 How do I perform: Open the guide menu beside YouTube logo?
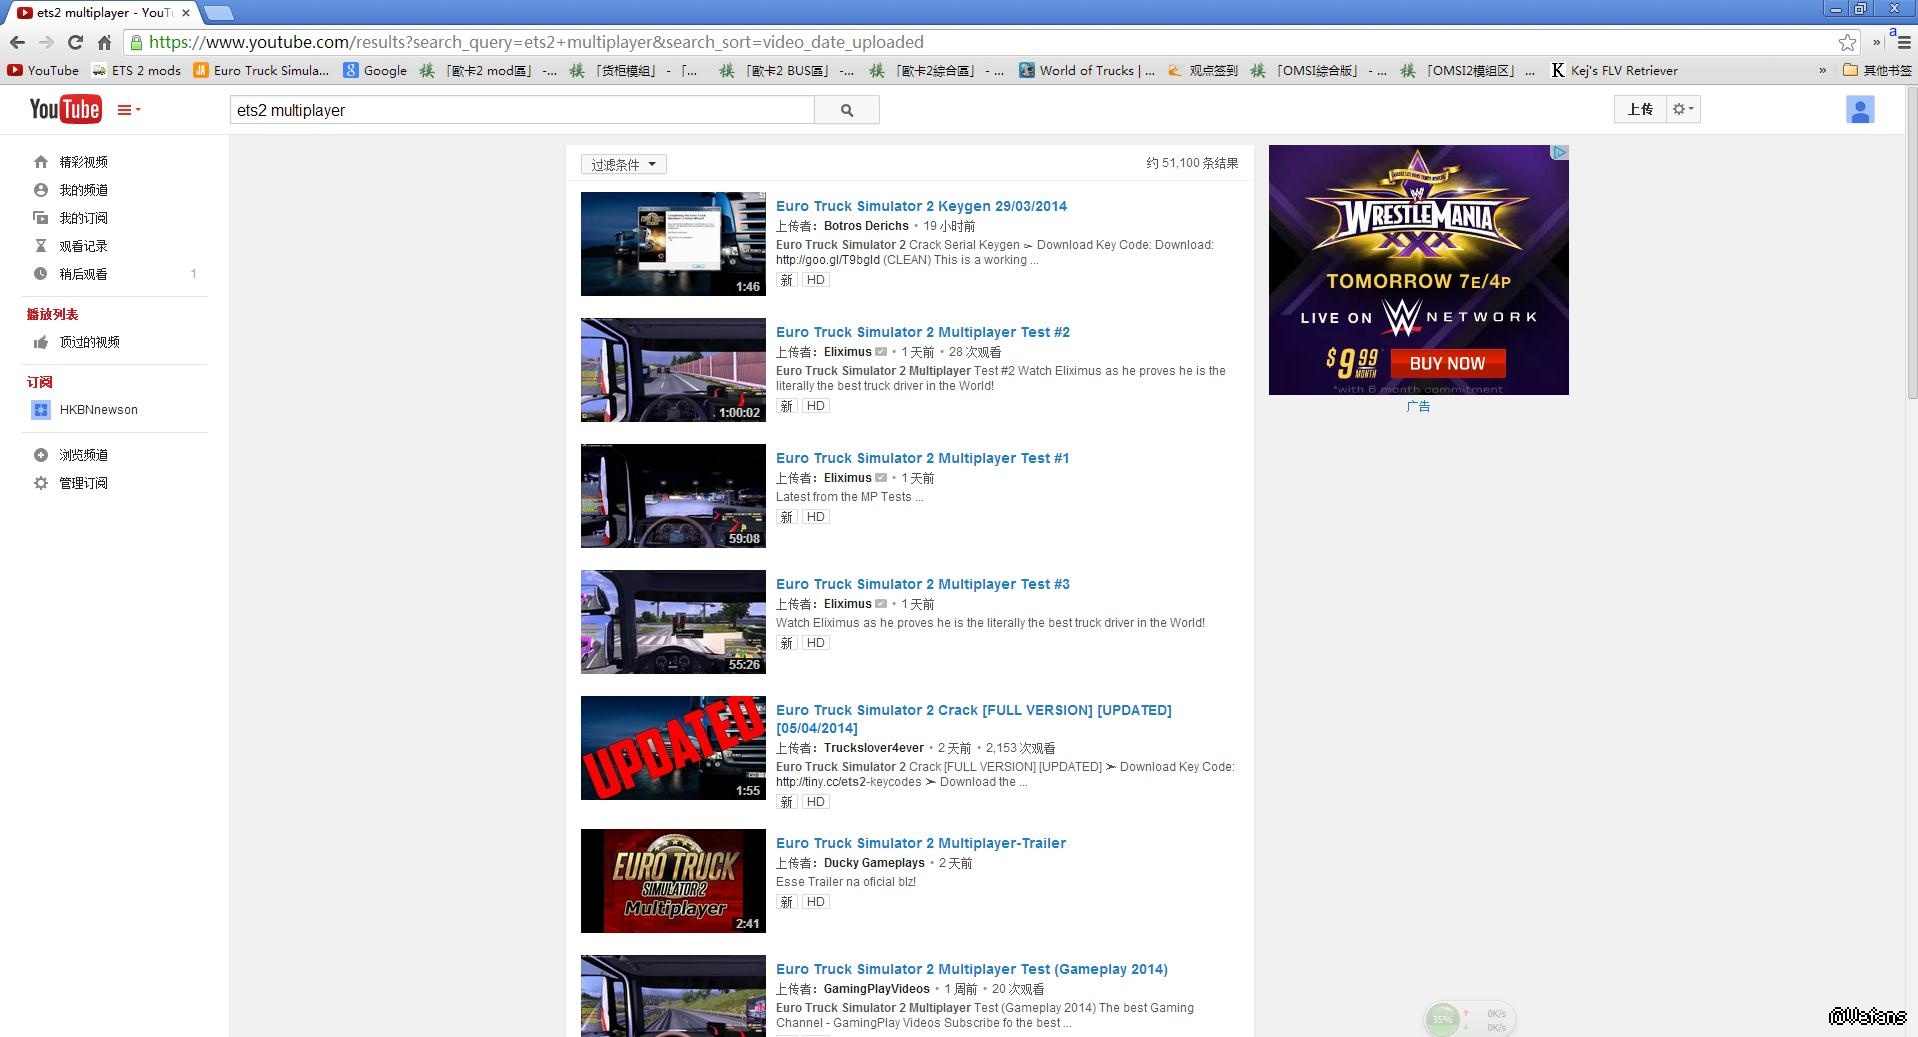(x=128, y=110)
